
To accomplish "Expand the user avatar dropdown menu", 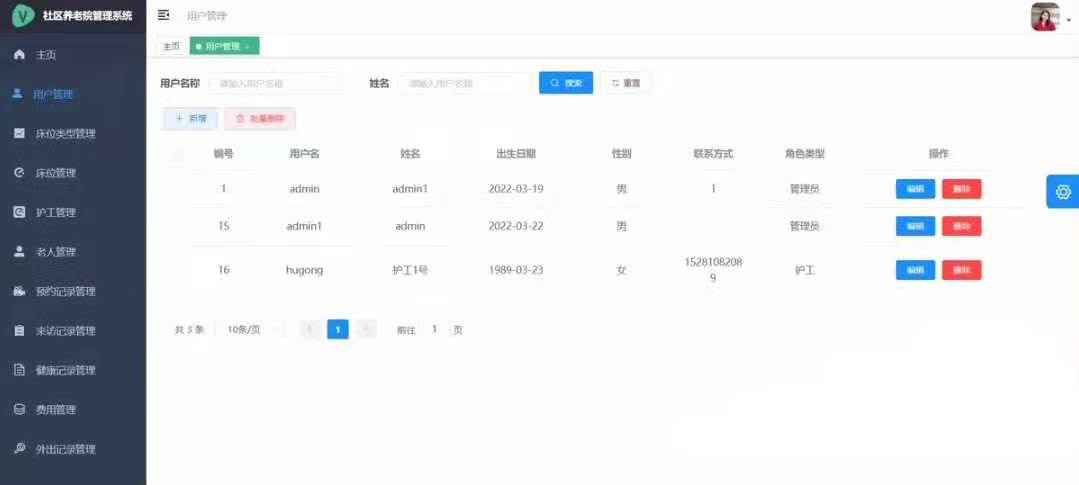I will pos(1049,17).
